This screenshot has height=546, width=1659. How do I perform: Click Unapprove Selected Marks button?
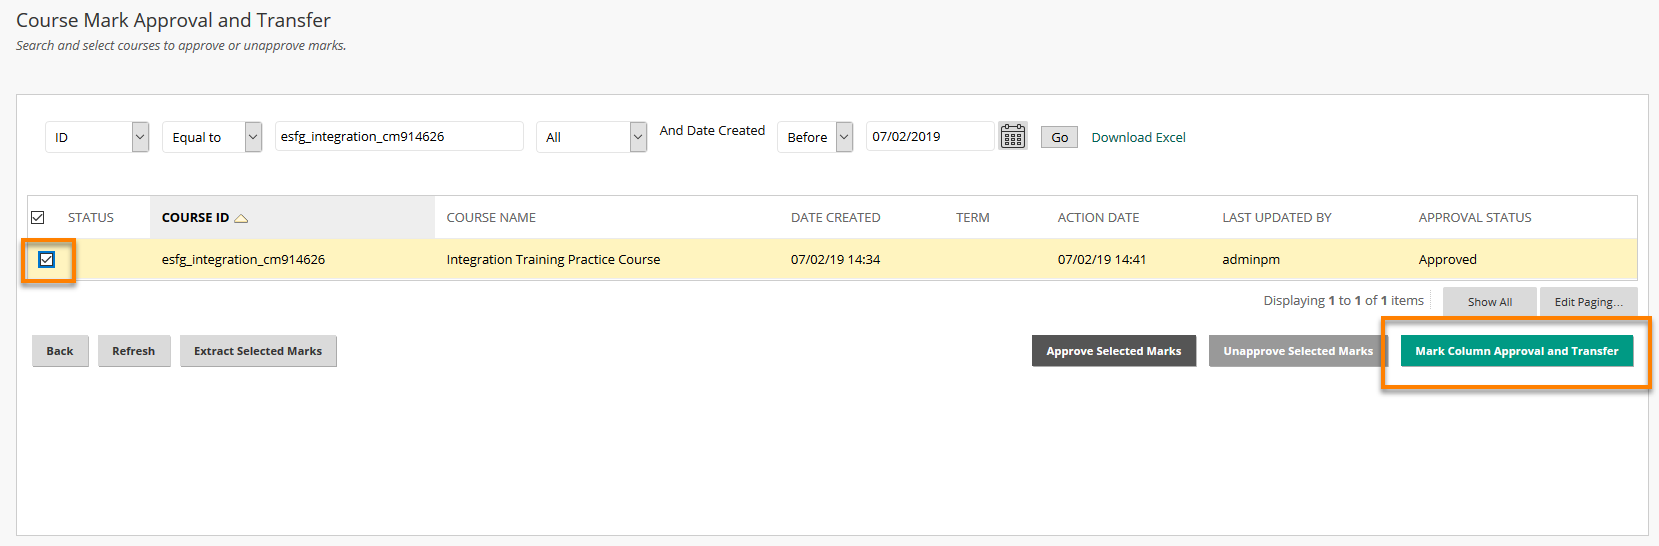click(x=1298, y=351)
